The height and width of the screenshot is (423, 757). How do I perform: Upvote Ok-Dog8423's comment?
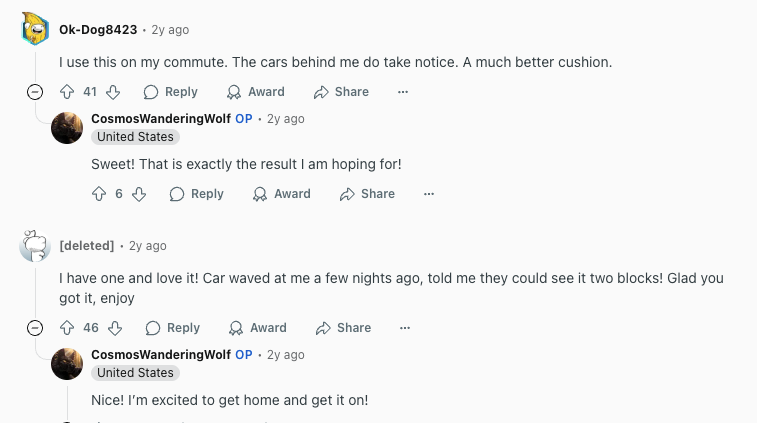pyautogui.click(x=68, y=92)
